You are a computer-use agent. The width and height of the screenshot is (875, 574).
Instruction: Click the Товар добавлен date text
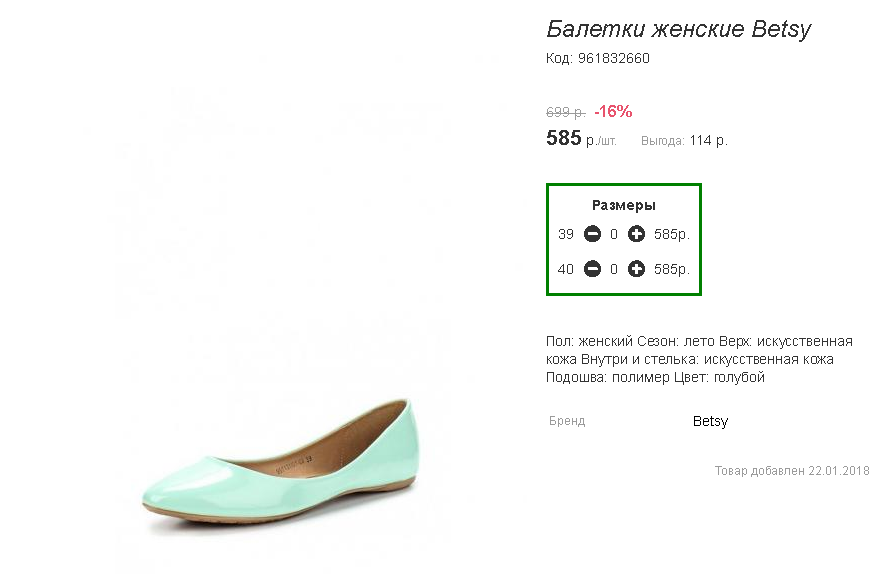point(792,471)
